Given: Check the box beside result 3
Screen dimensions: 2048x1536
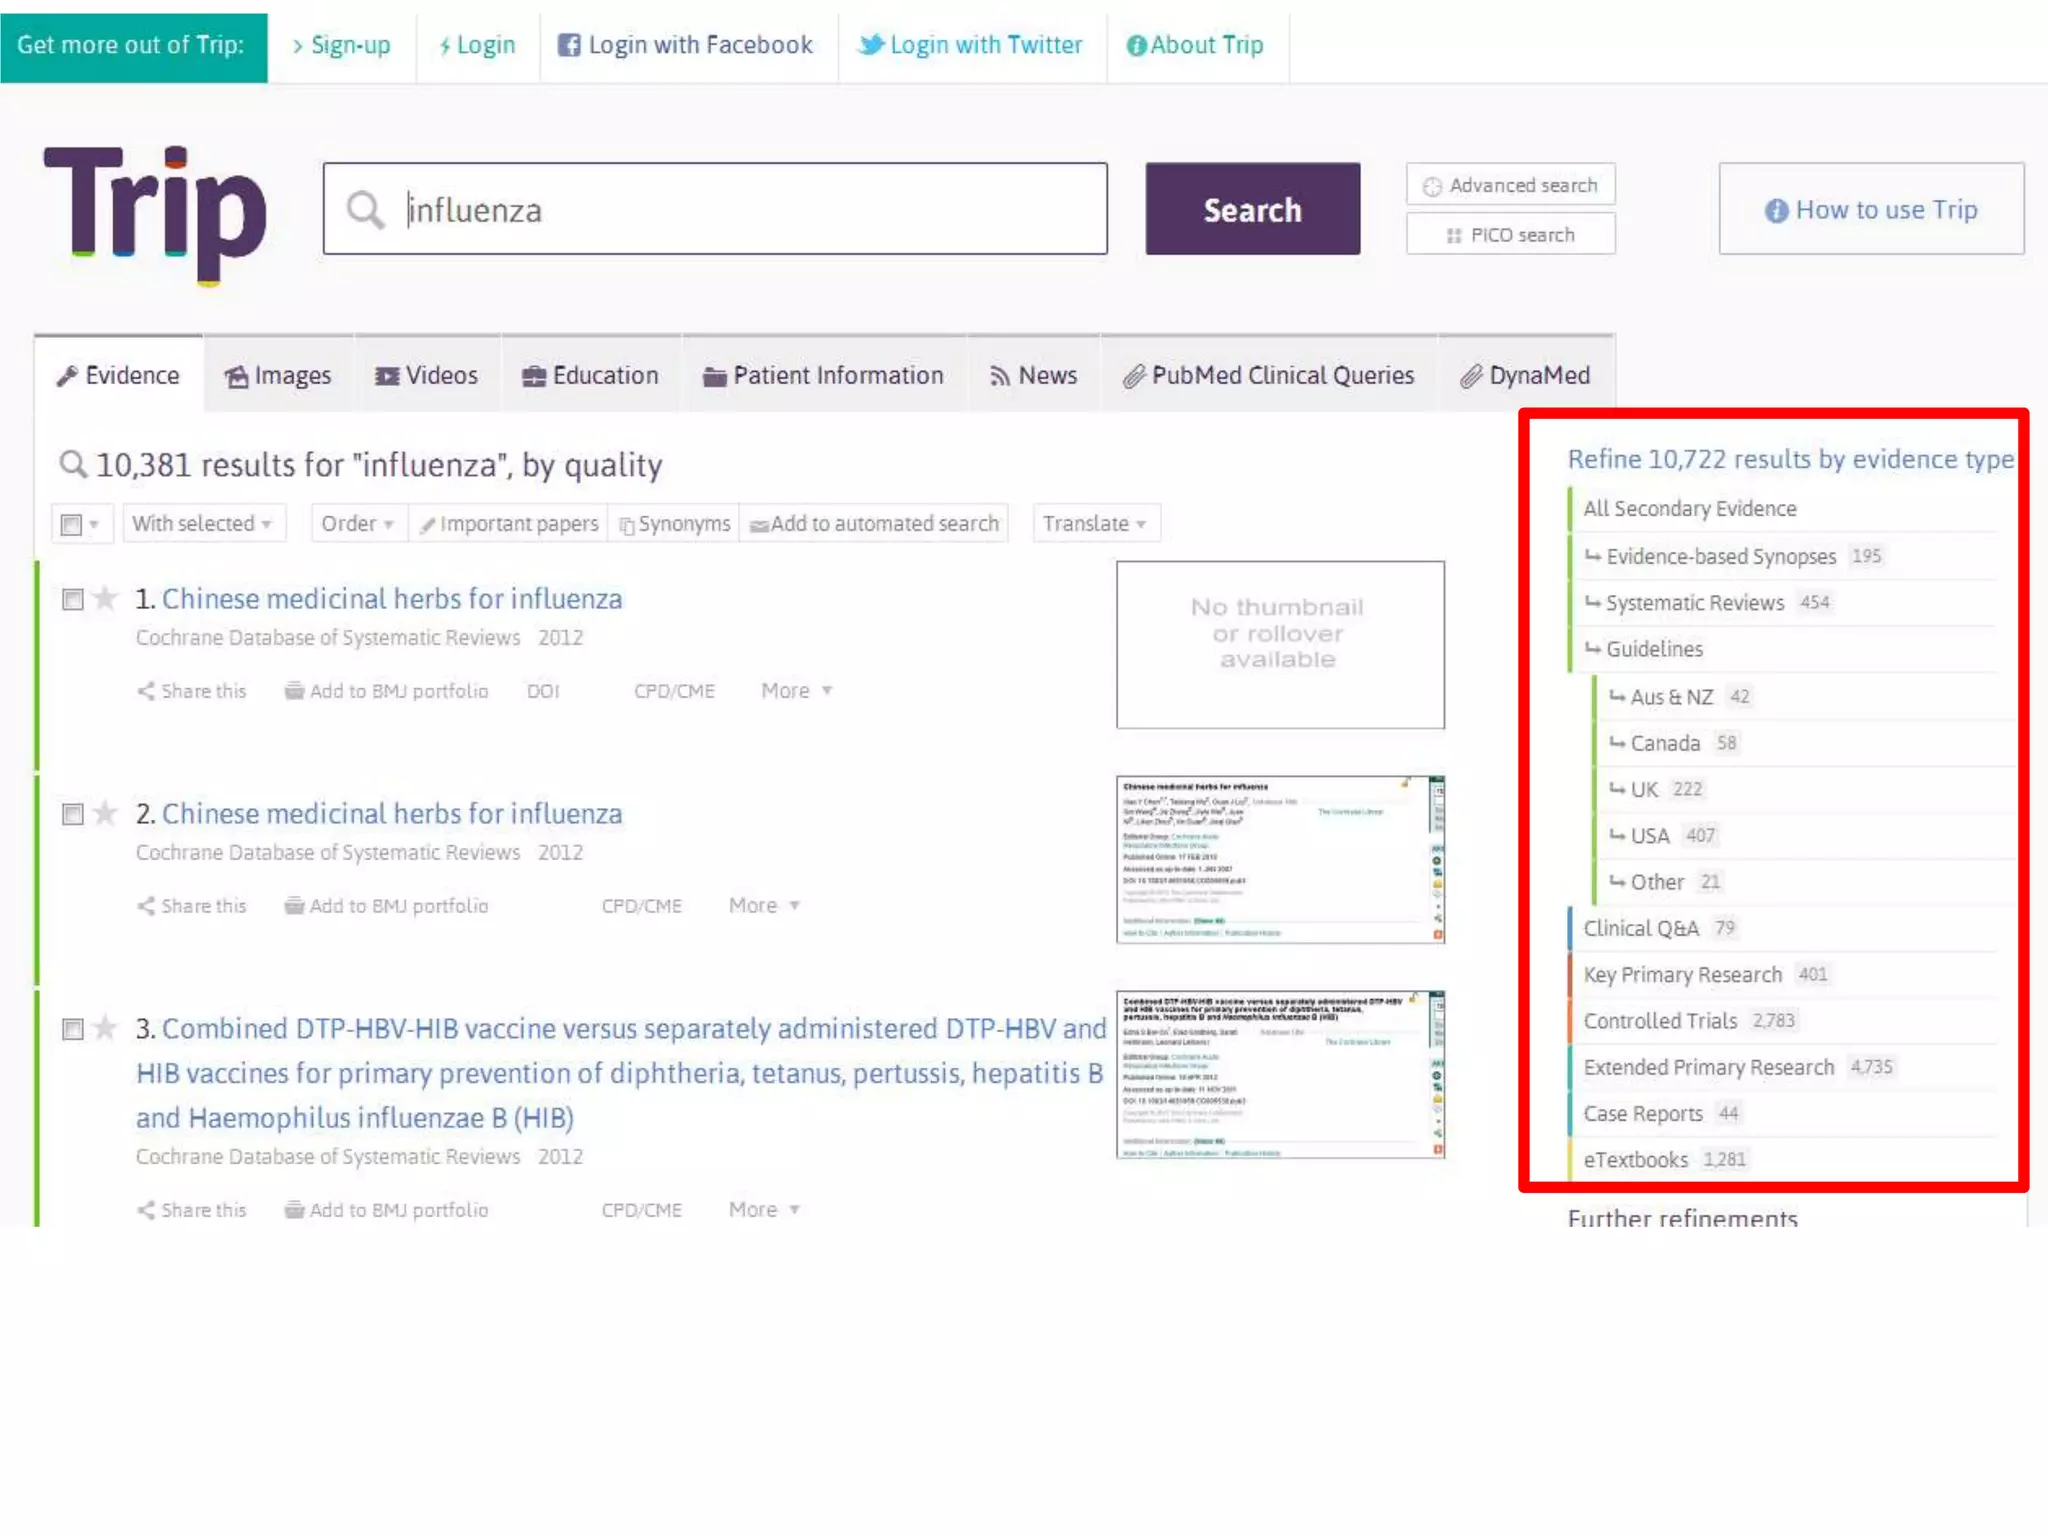Looking at the screenshot, I should 72,1029.
